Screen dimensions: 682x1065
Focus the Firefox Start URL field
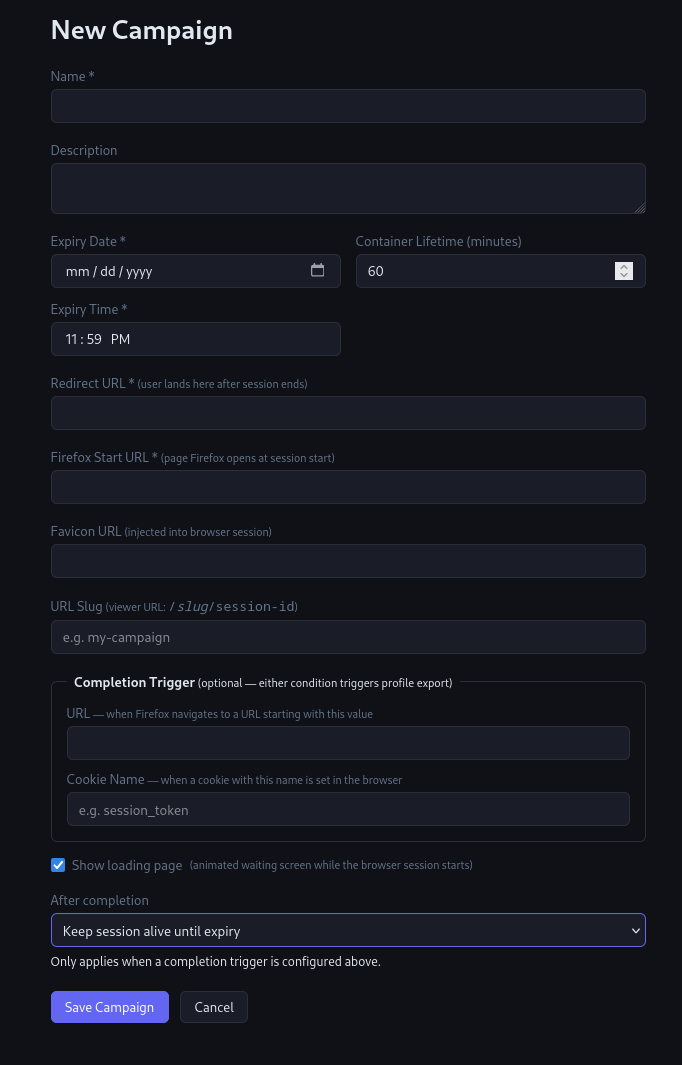[x=348, y=487]
